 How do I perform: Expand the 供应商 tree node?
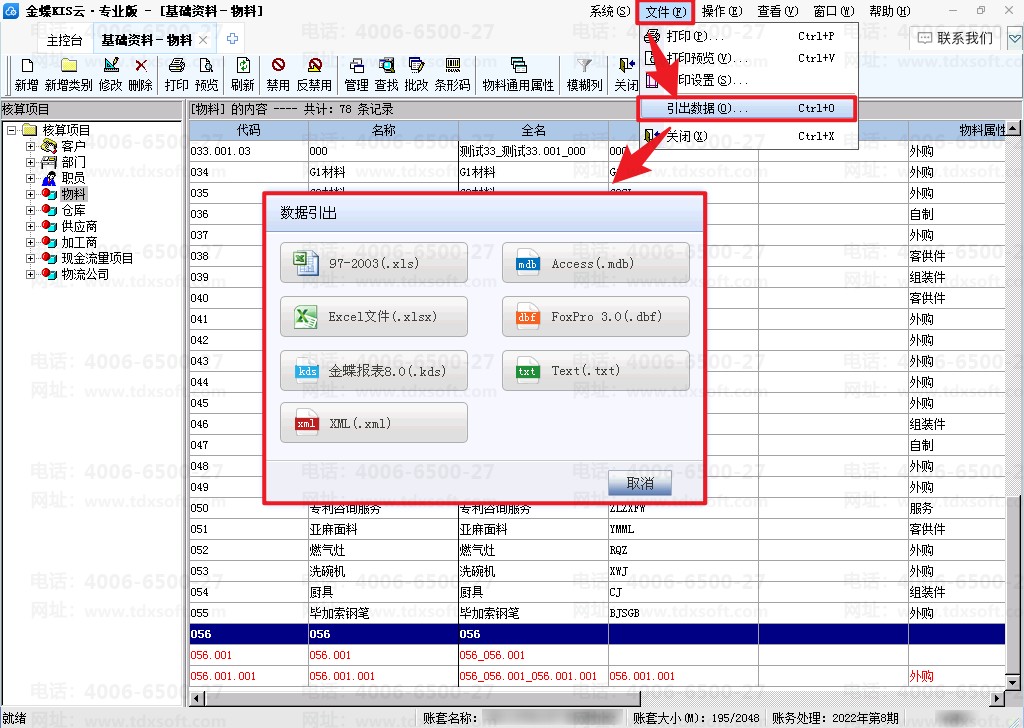[30, 227]
